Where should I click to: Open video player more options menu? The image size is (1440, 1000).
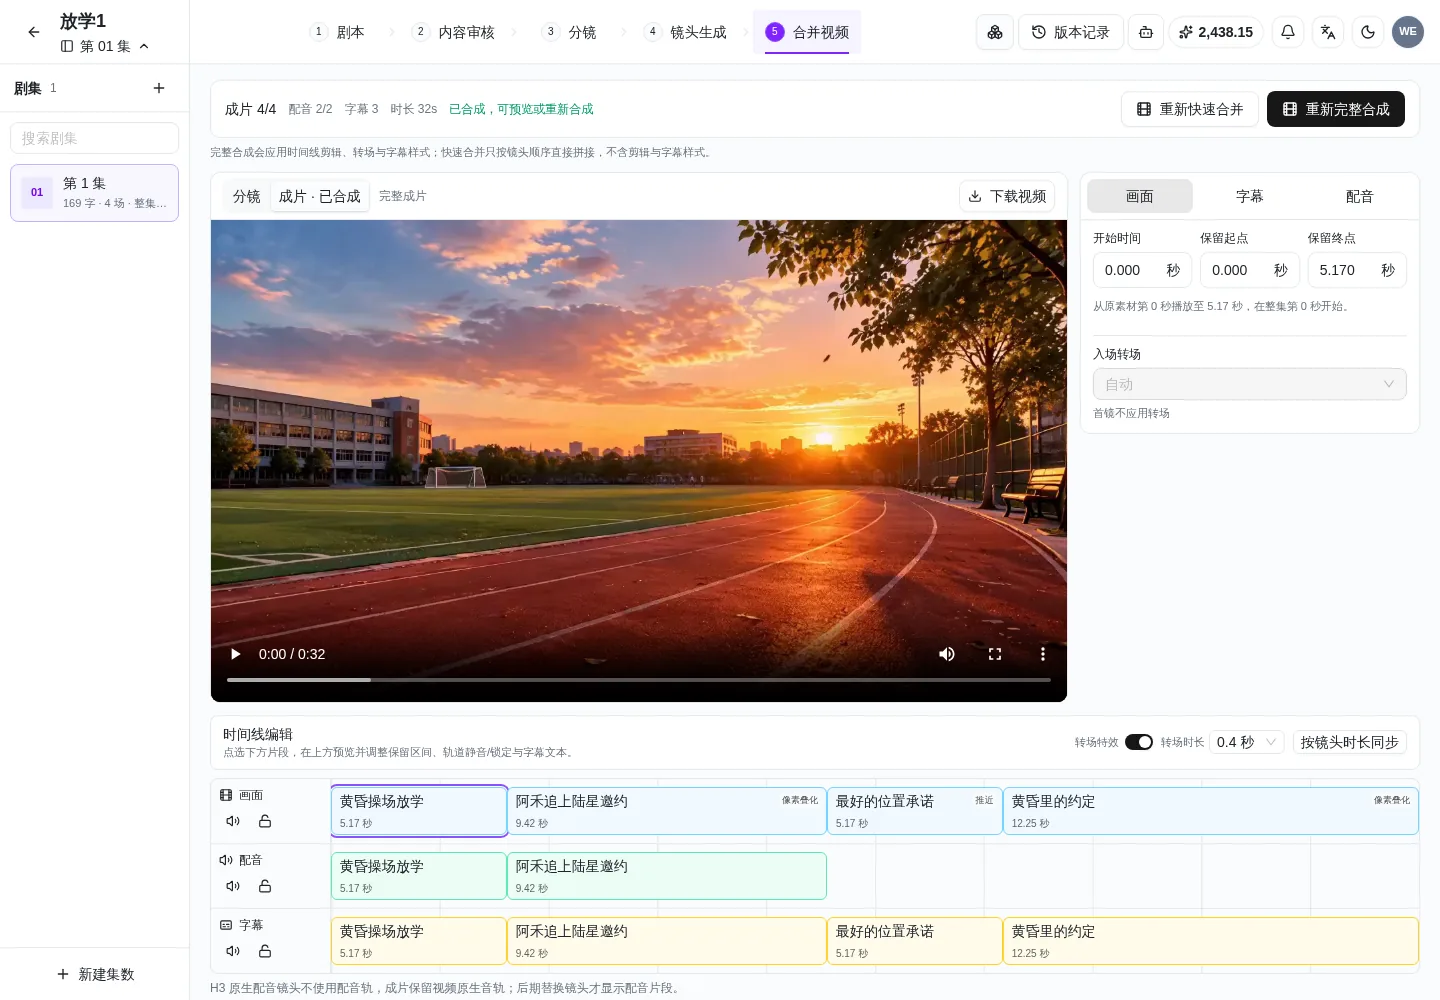(1043, 654)
